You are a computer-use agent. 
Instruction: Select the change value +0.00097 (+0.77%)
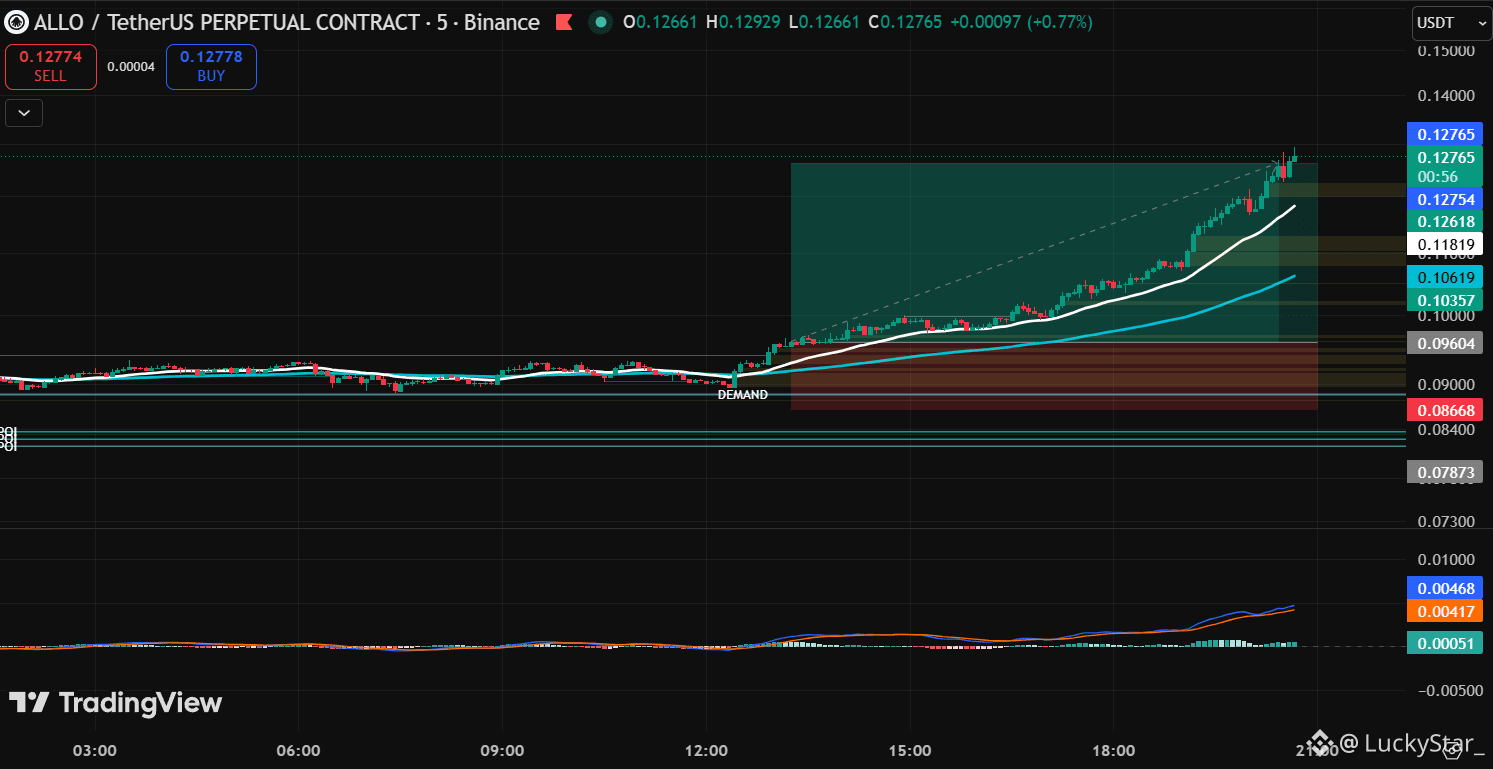click(1021, 22)
